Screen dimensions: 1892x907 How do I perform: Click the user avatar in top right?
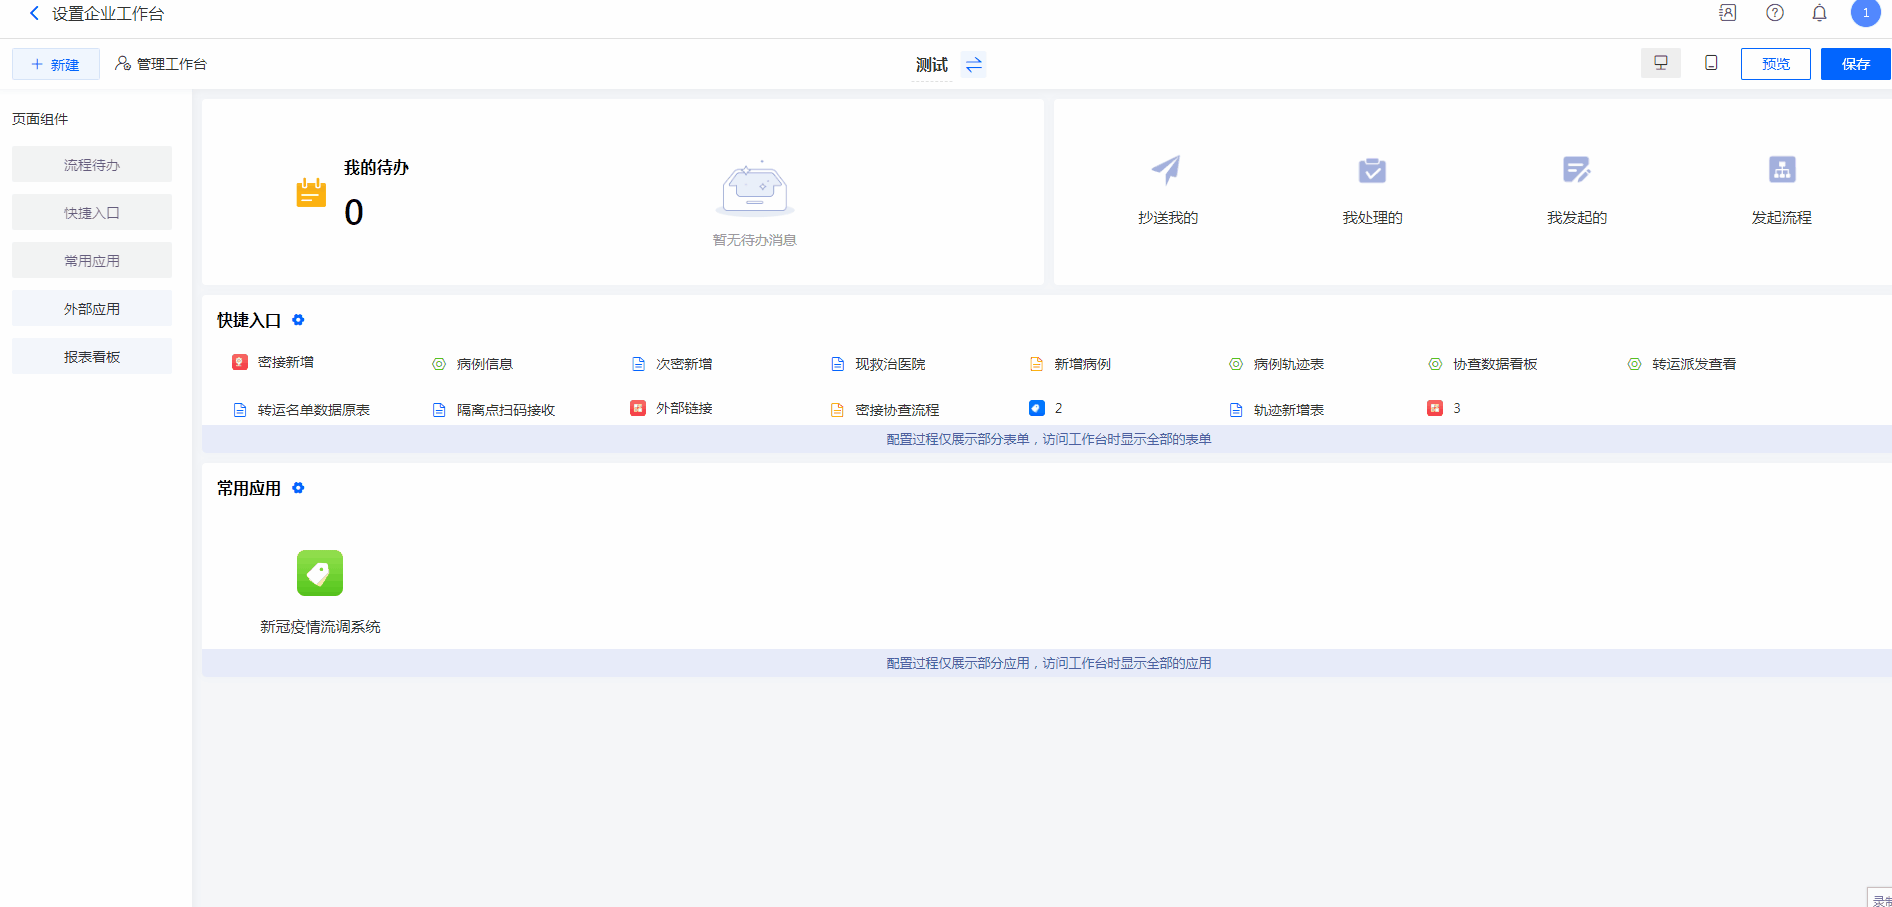(x=1865, y=13)
